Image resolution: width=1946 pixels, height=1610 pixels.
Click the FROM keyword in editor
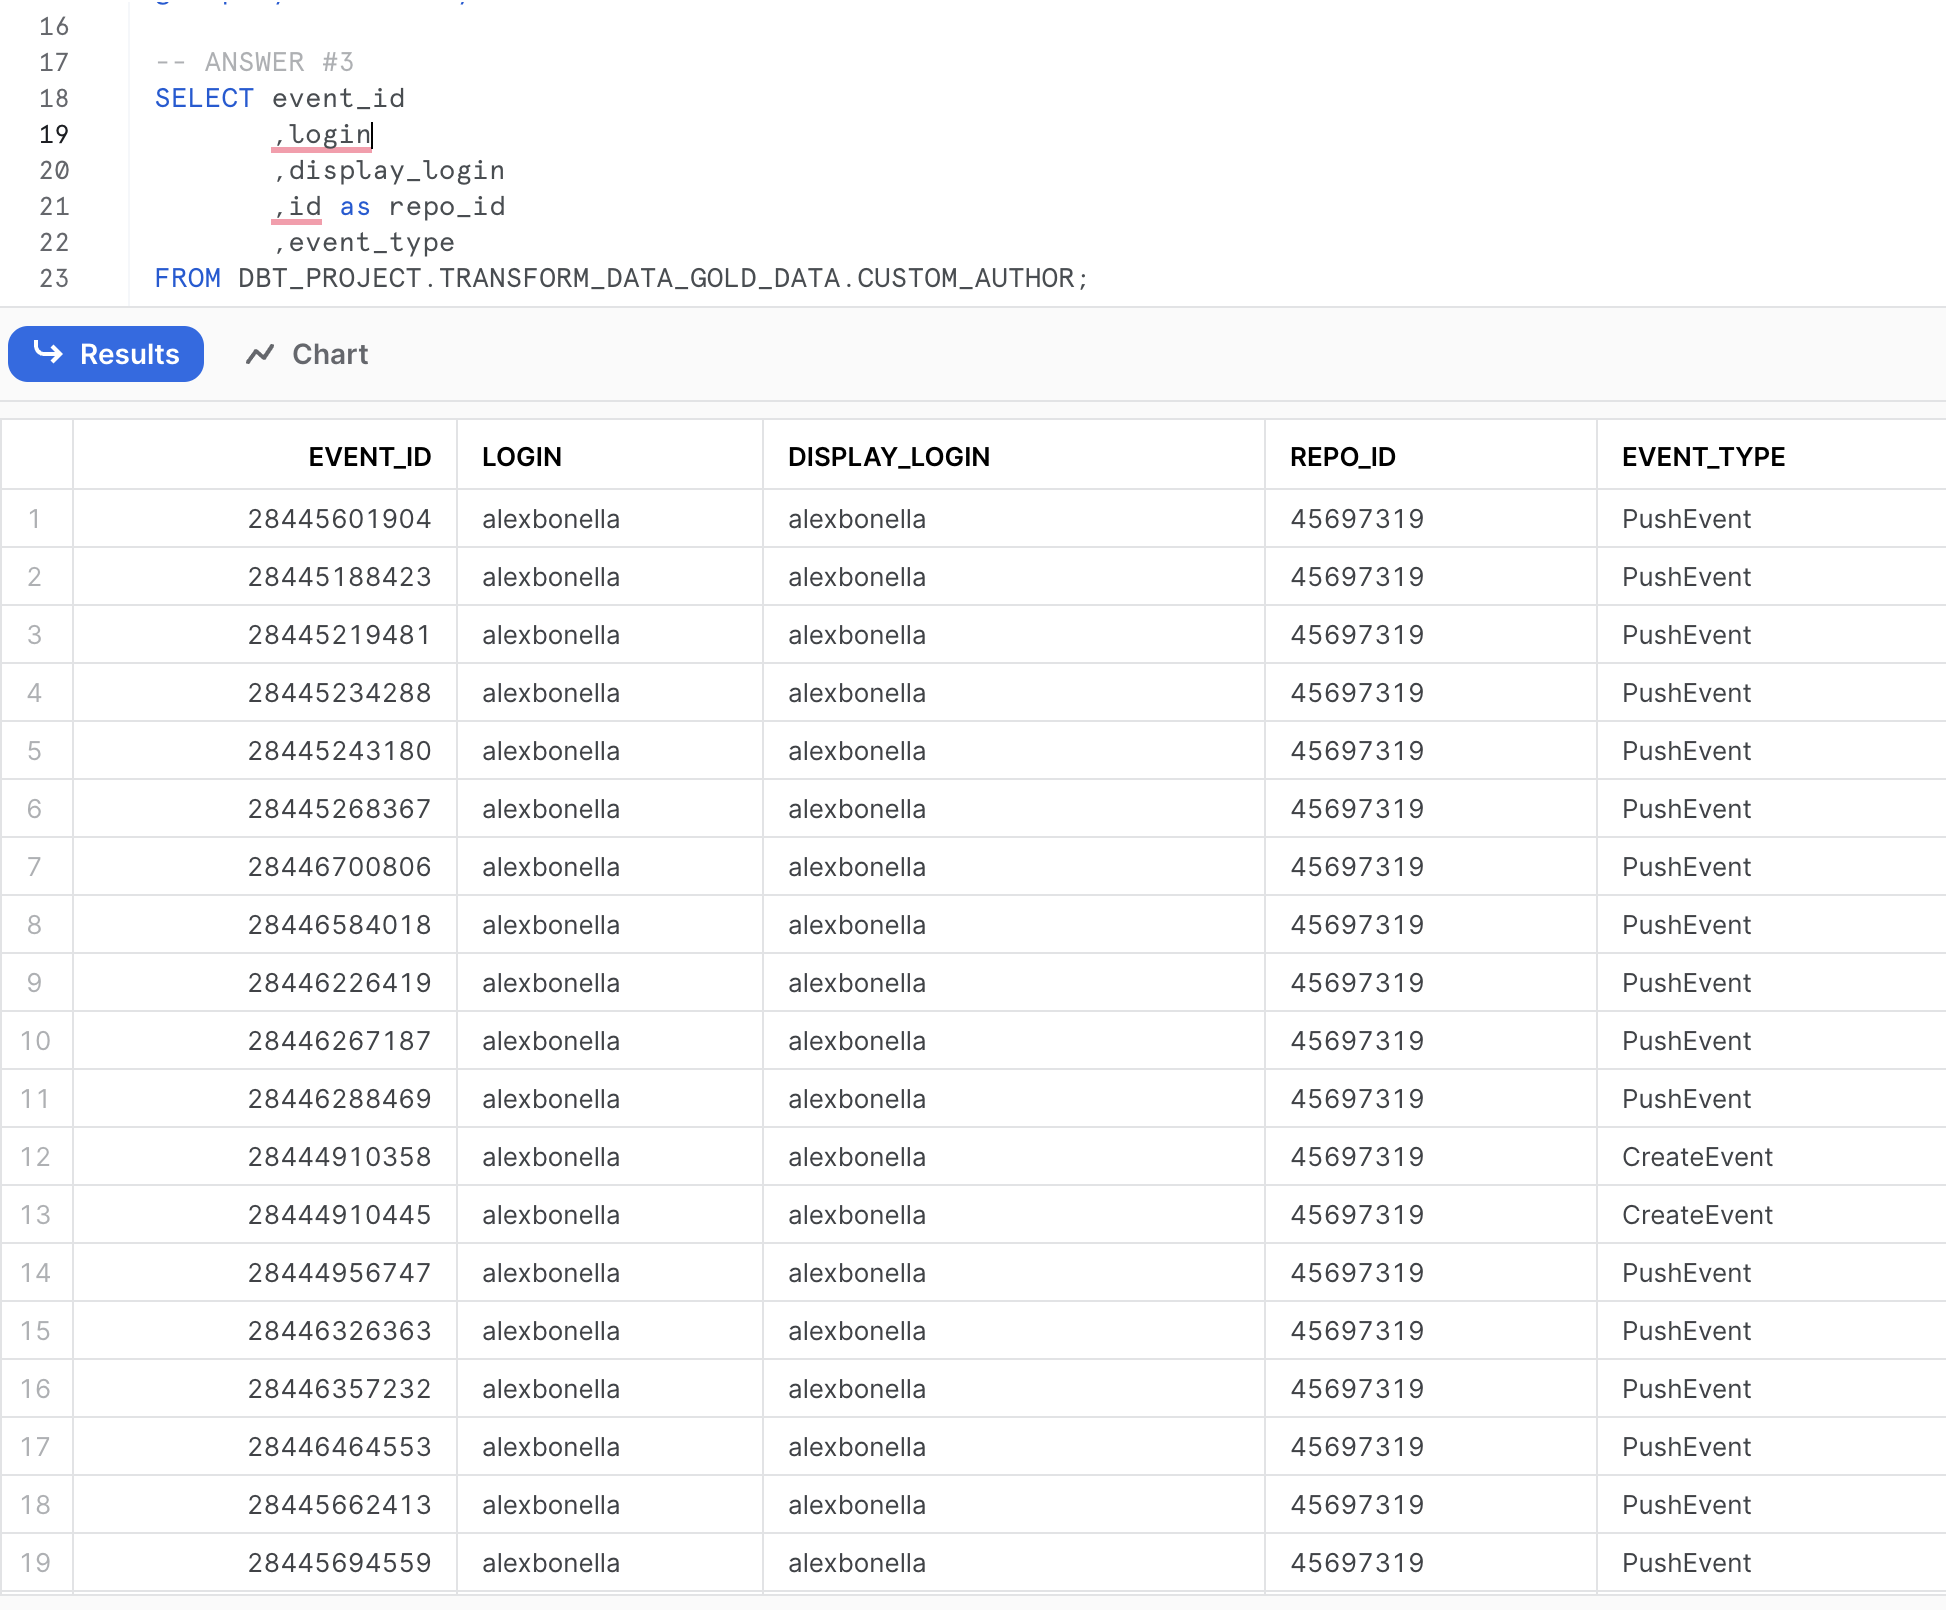(x=187, y=278)
